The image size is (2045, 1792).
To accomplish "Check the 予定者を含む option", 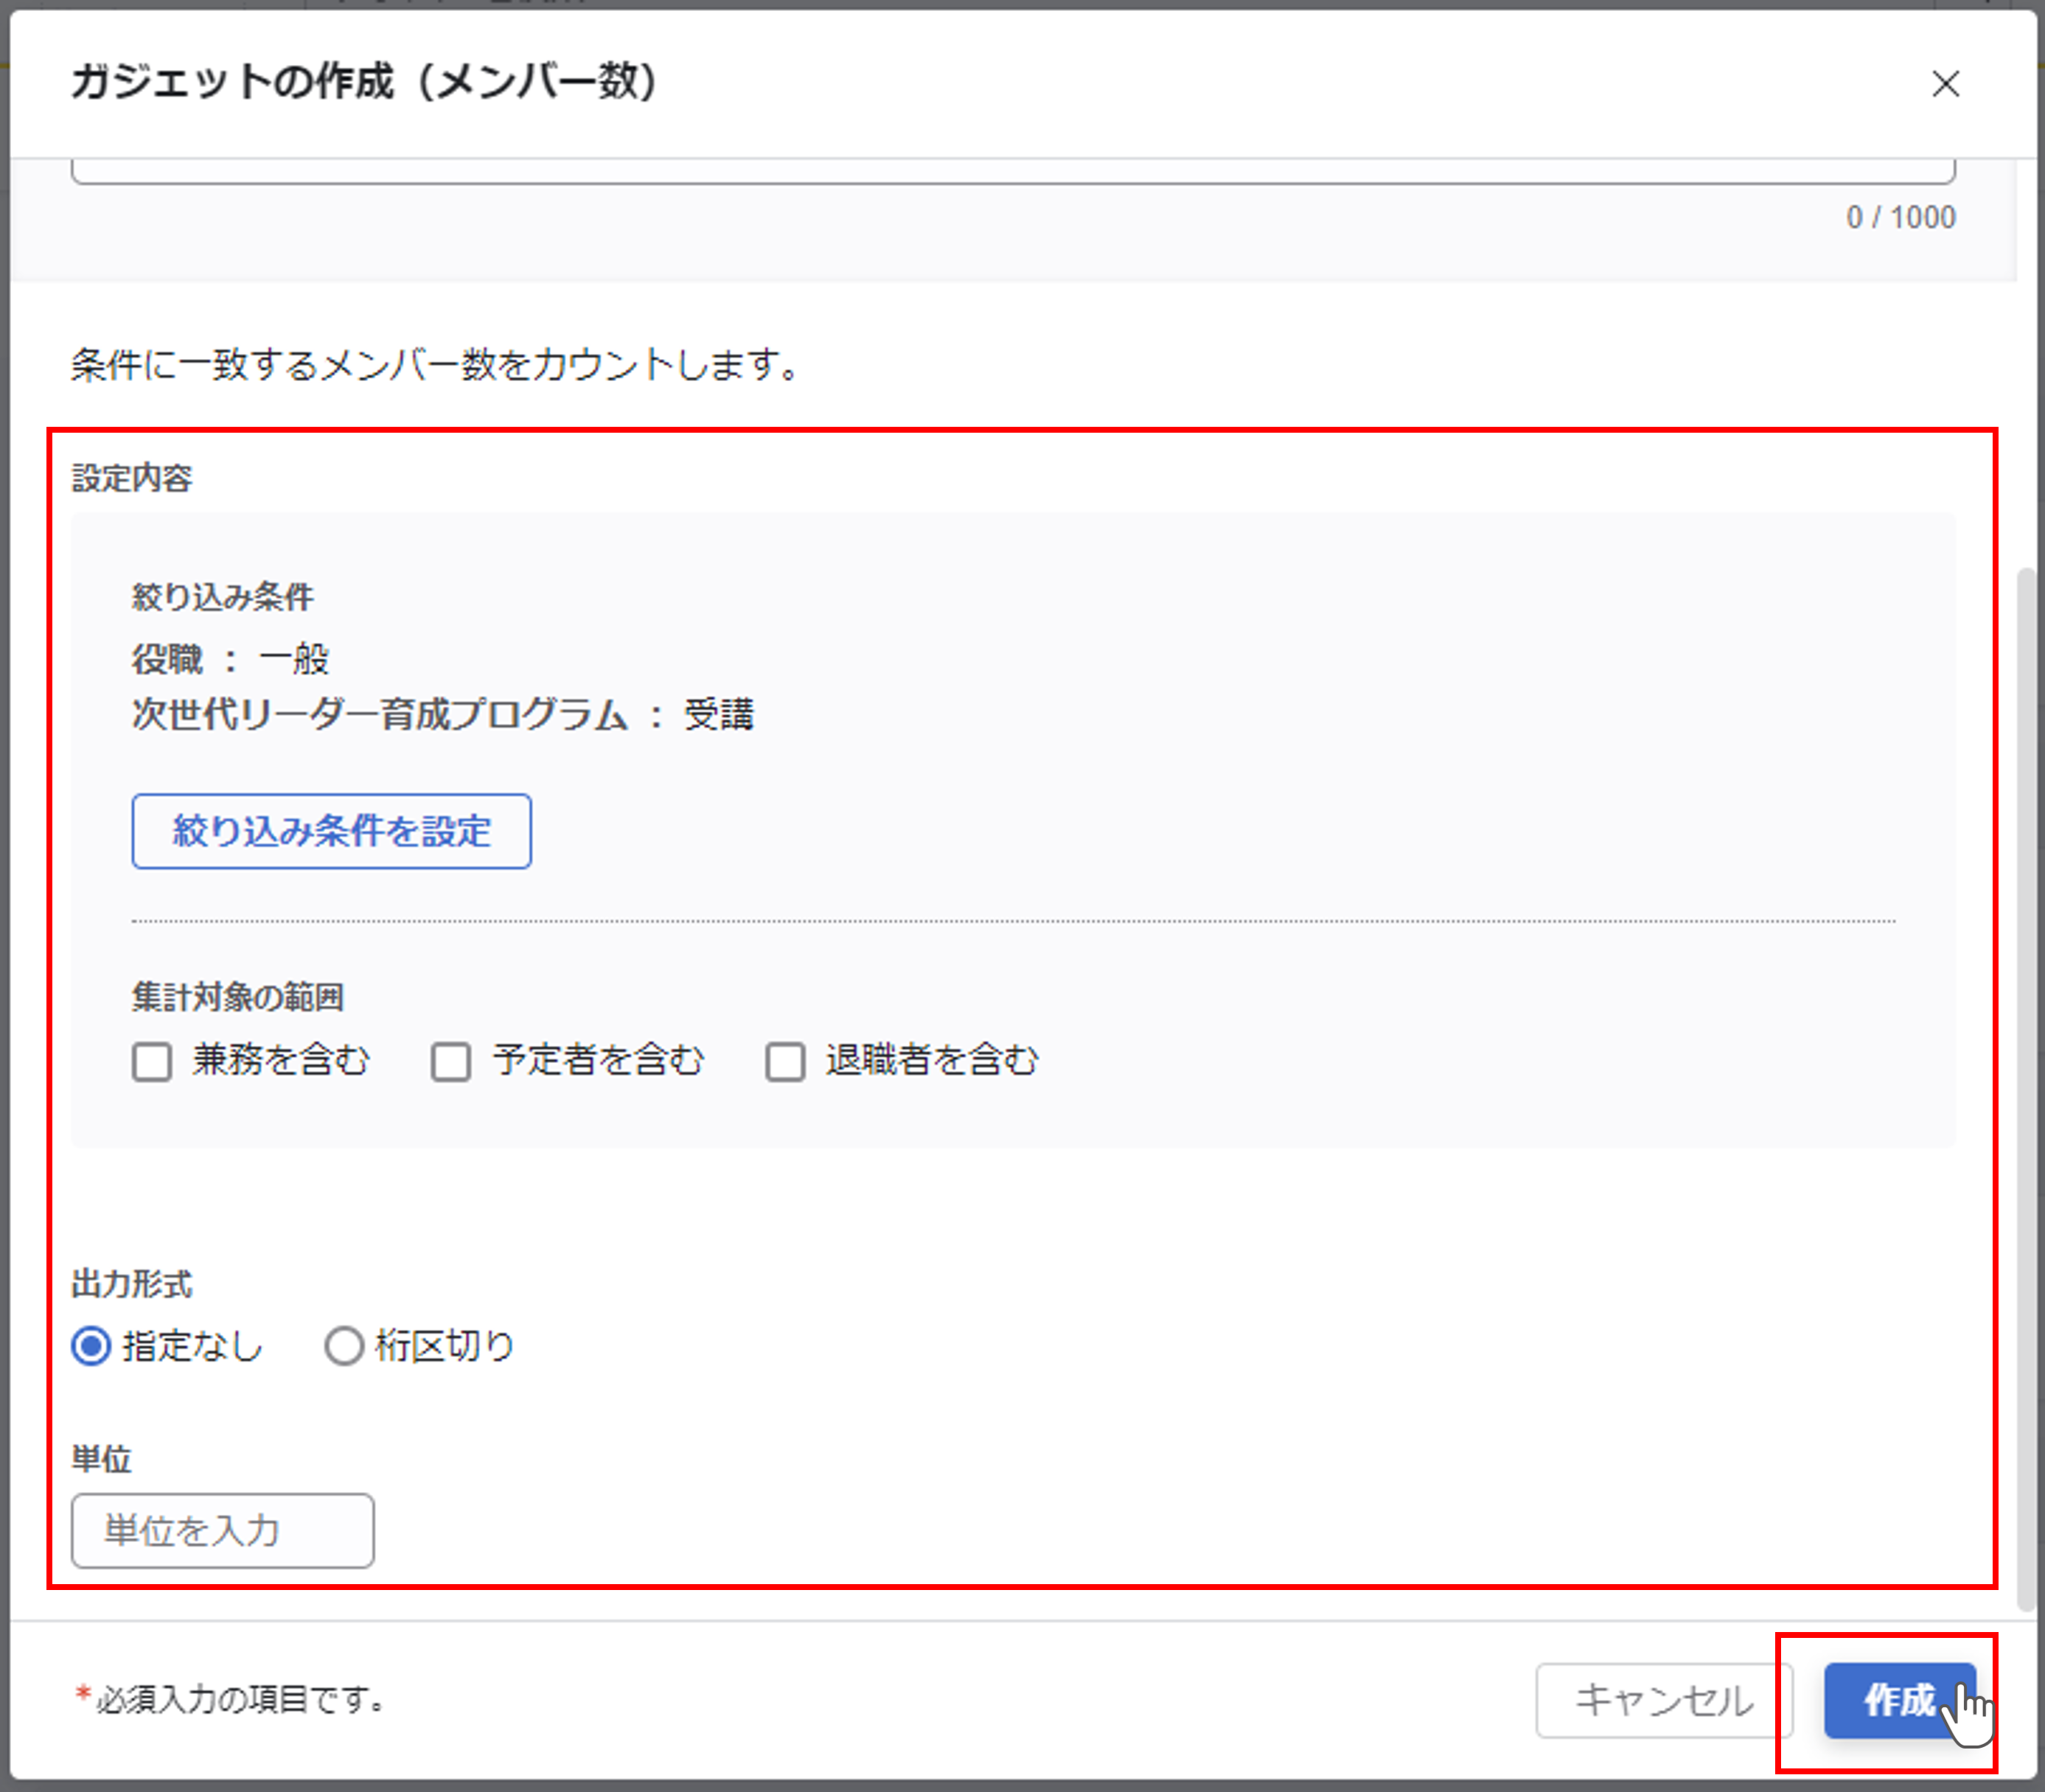I will pyautogui.click(x=451, y=1061).
